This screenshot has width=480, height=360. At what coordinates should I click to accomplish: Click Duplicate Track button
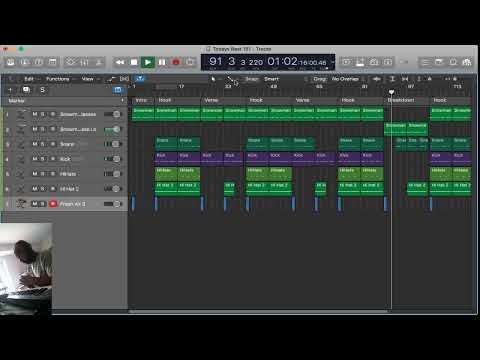pos(26,90)
